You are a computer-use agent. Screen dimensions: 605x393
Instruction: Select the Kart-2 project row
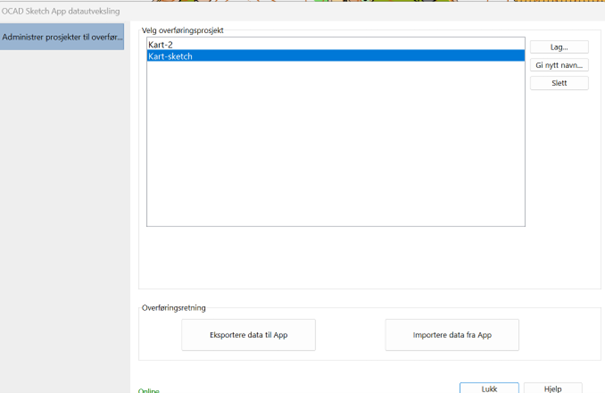(x=336, y=44)
